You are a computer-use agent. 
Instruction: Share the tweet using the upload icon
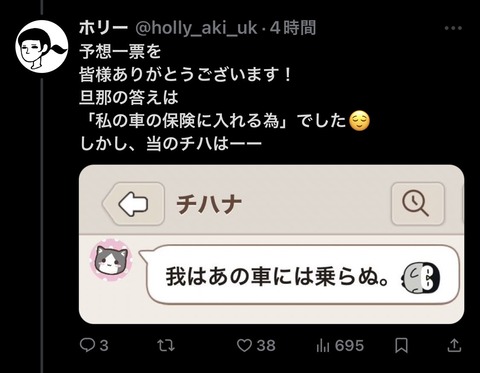click(x=454, y=345)
